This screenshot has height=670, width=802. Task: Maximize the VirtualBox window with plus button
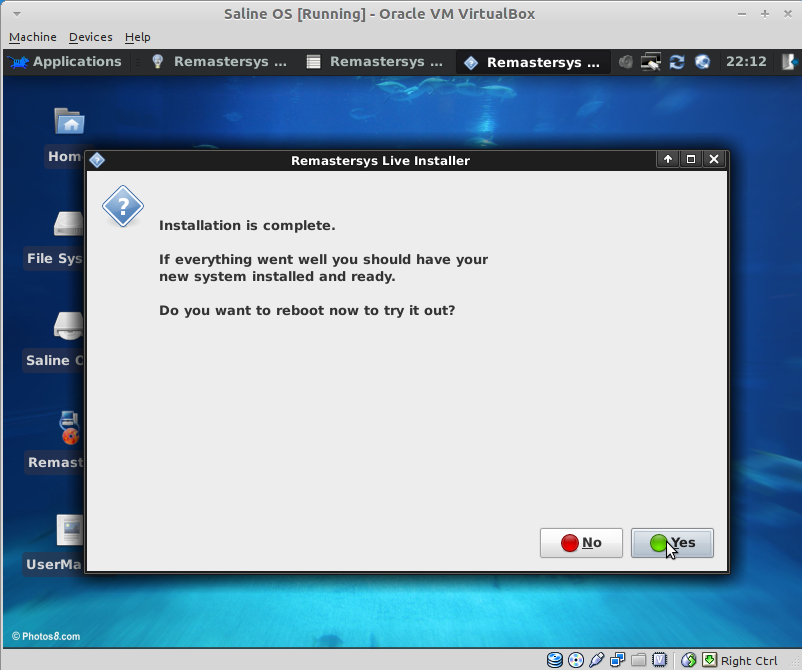[765, 14]
